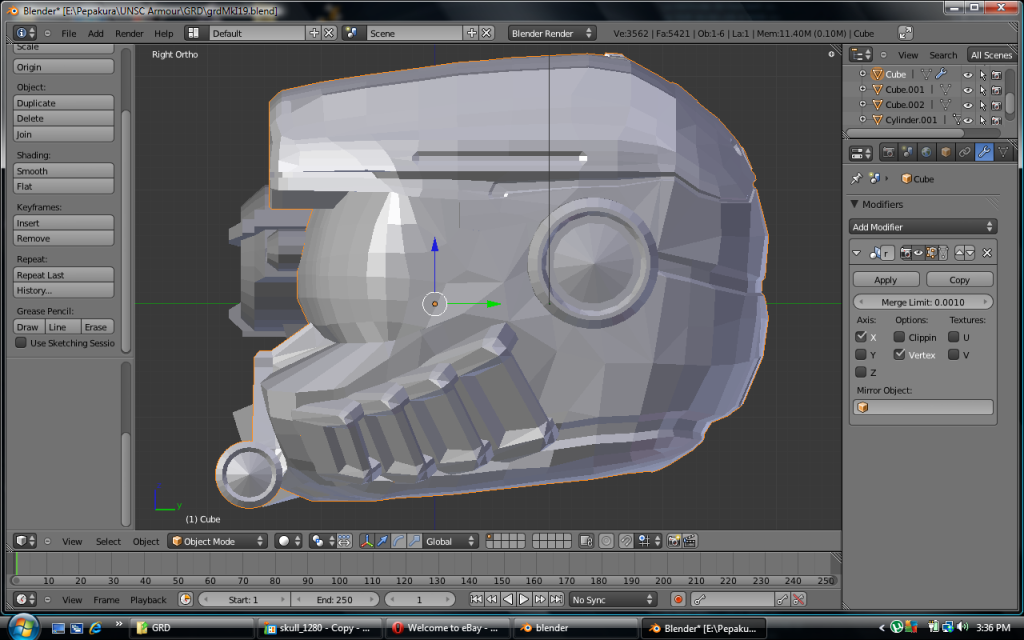Open the Add Modifier dropdown
1024x640 pixels.
pos(923,227)
